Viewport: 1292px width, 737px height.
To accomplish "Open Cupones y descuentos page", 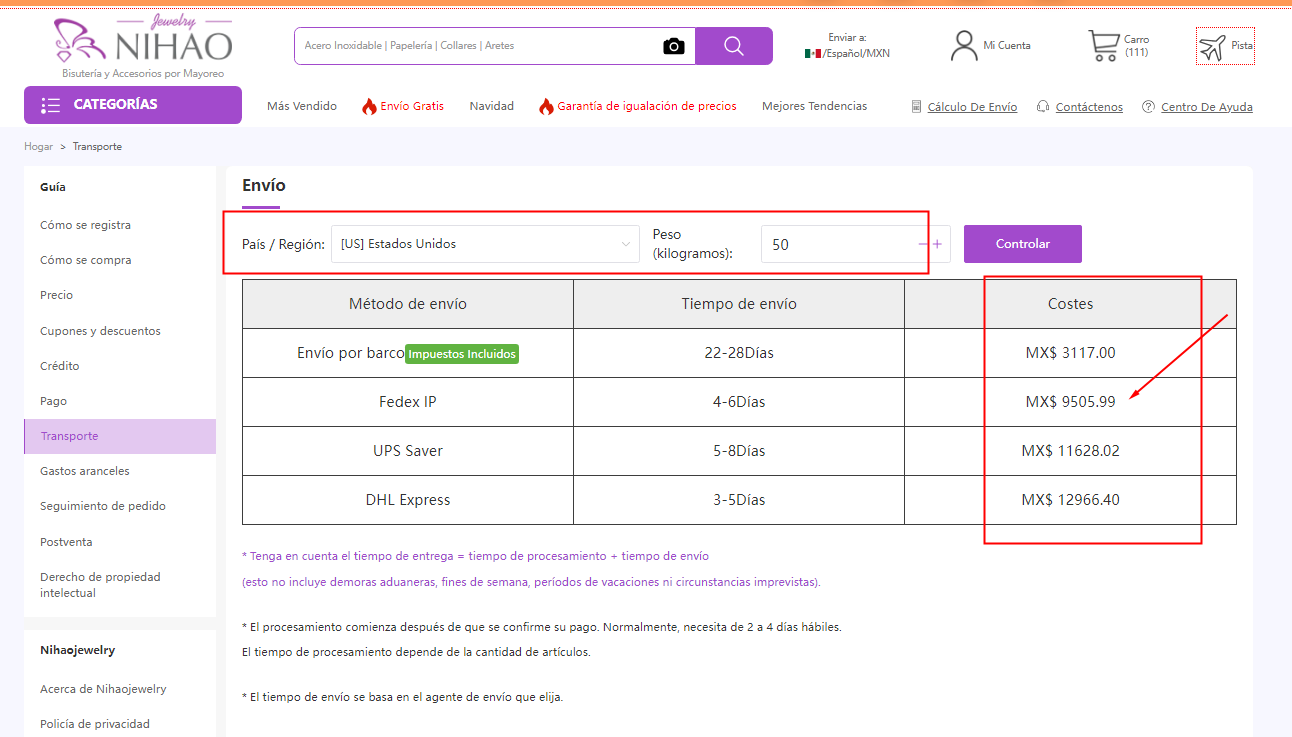I will [100, 331].
